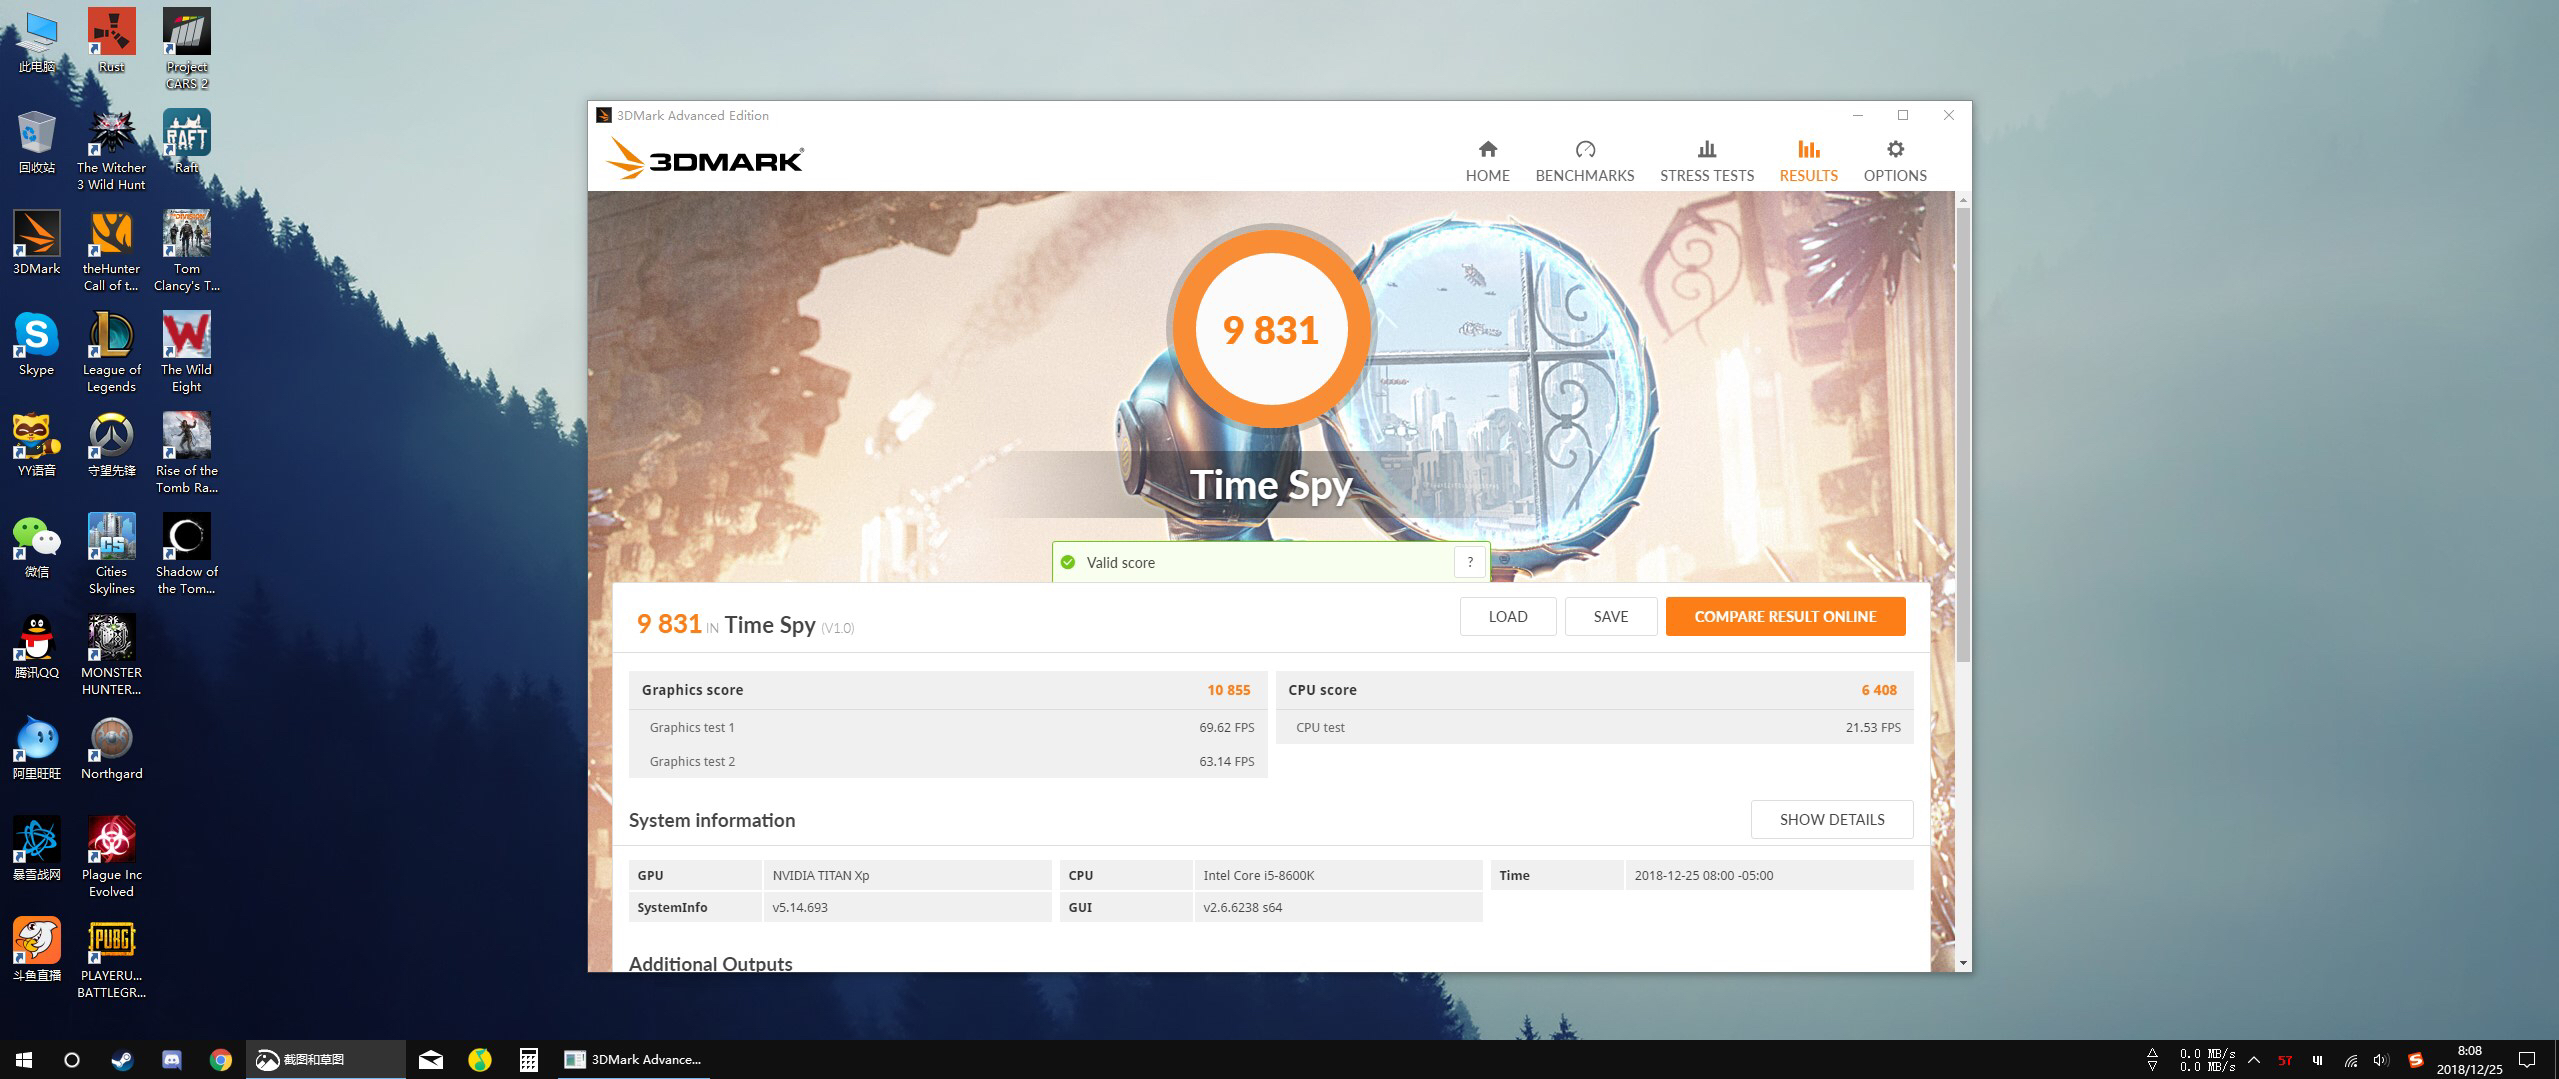Click the 3DMark Advanced taskbar button
The width and height of the screenshot is (2559, 1079).
(x=632, y=1059)
